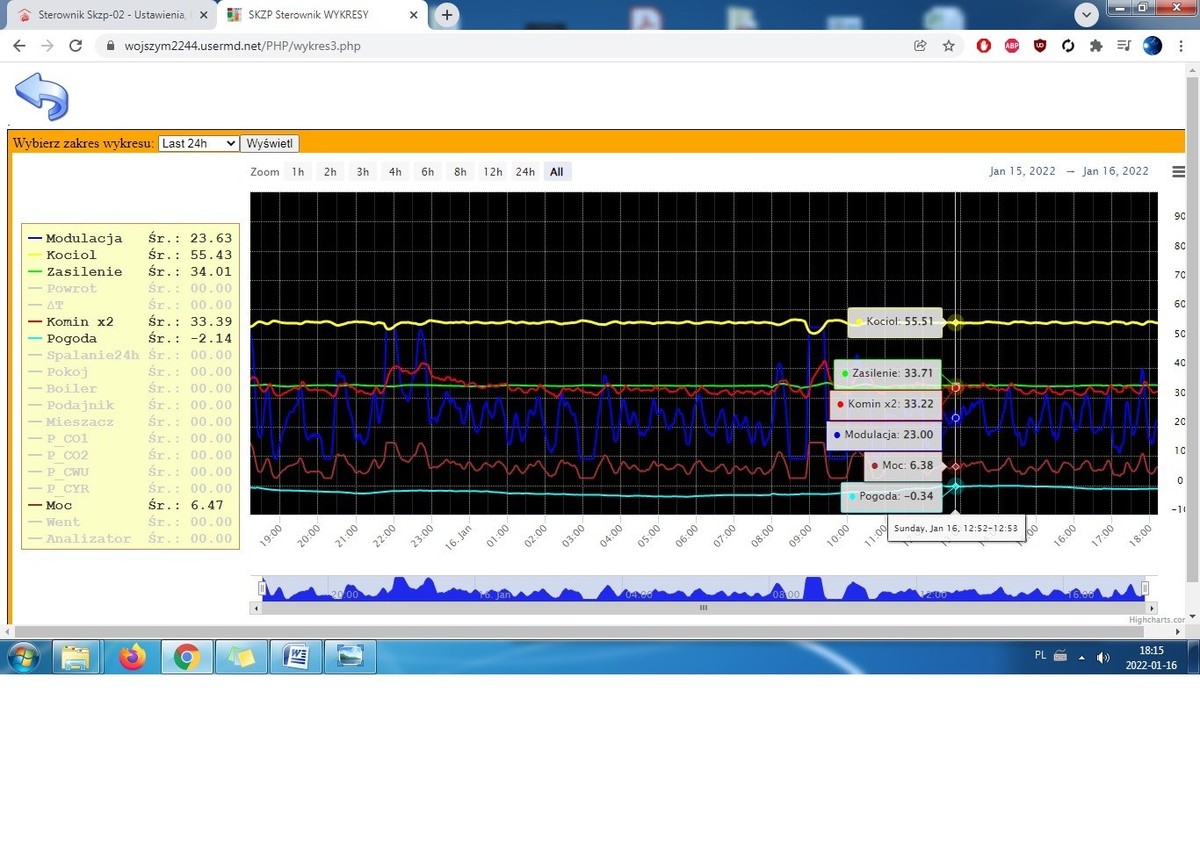Open the Highcharts chart context menu icon
1200x843 pixels.
tap(1178, 172)
